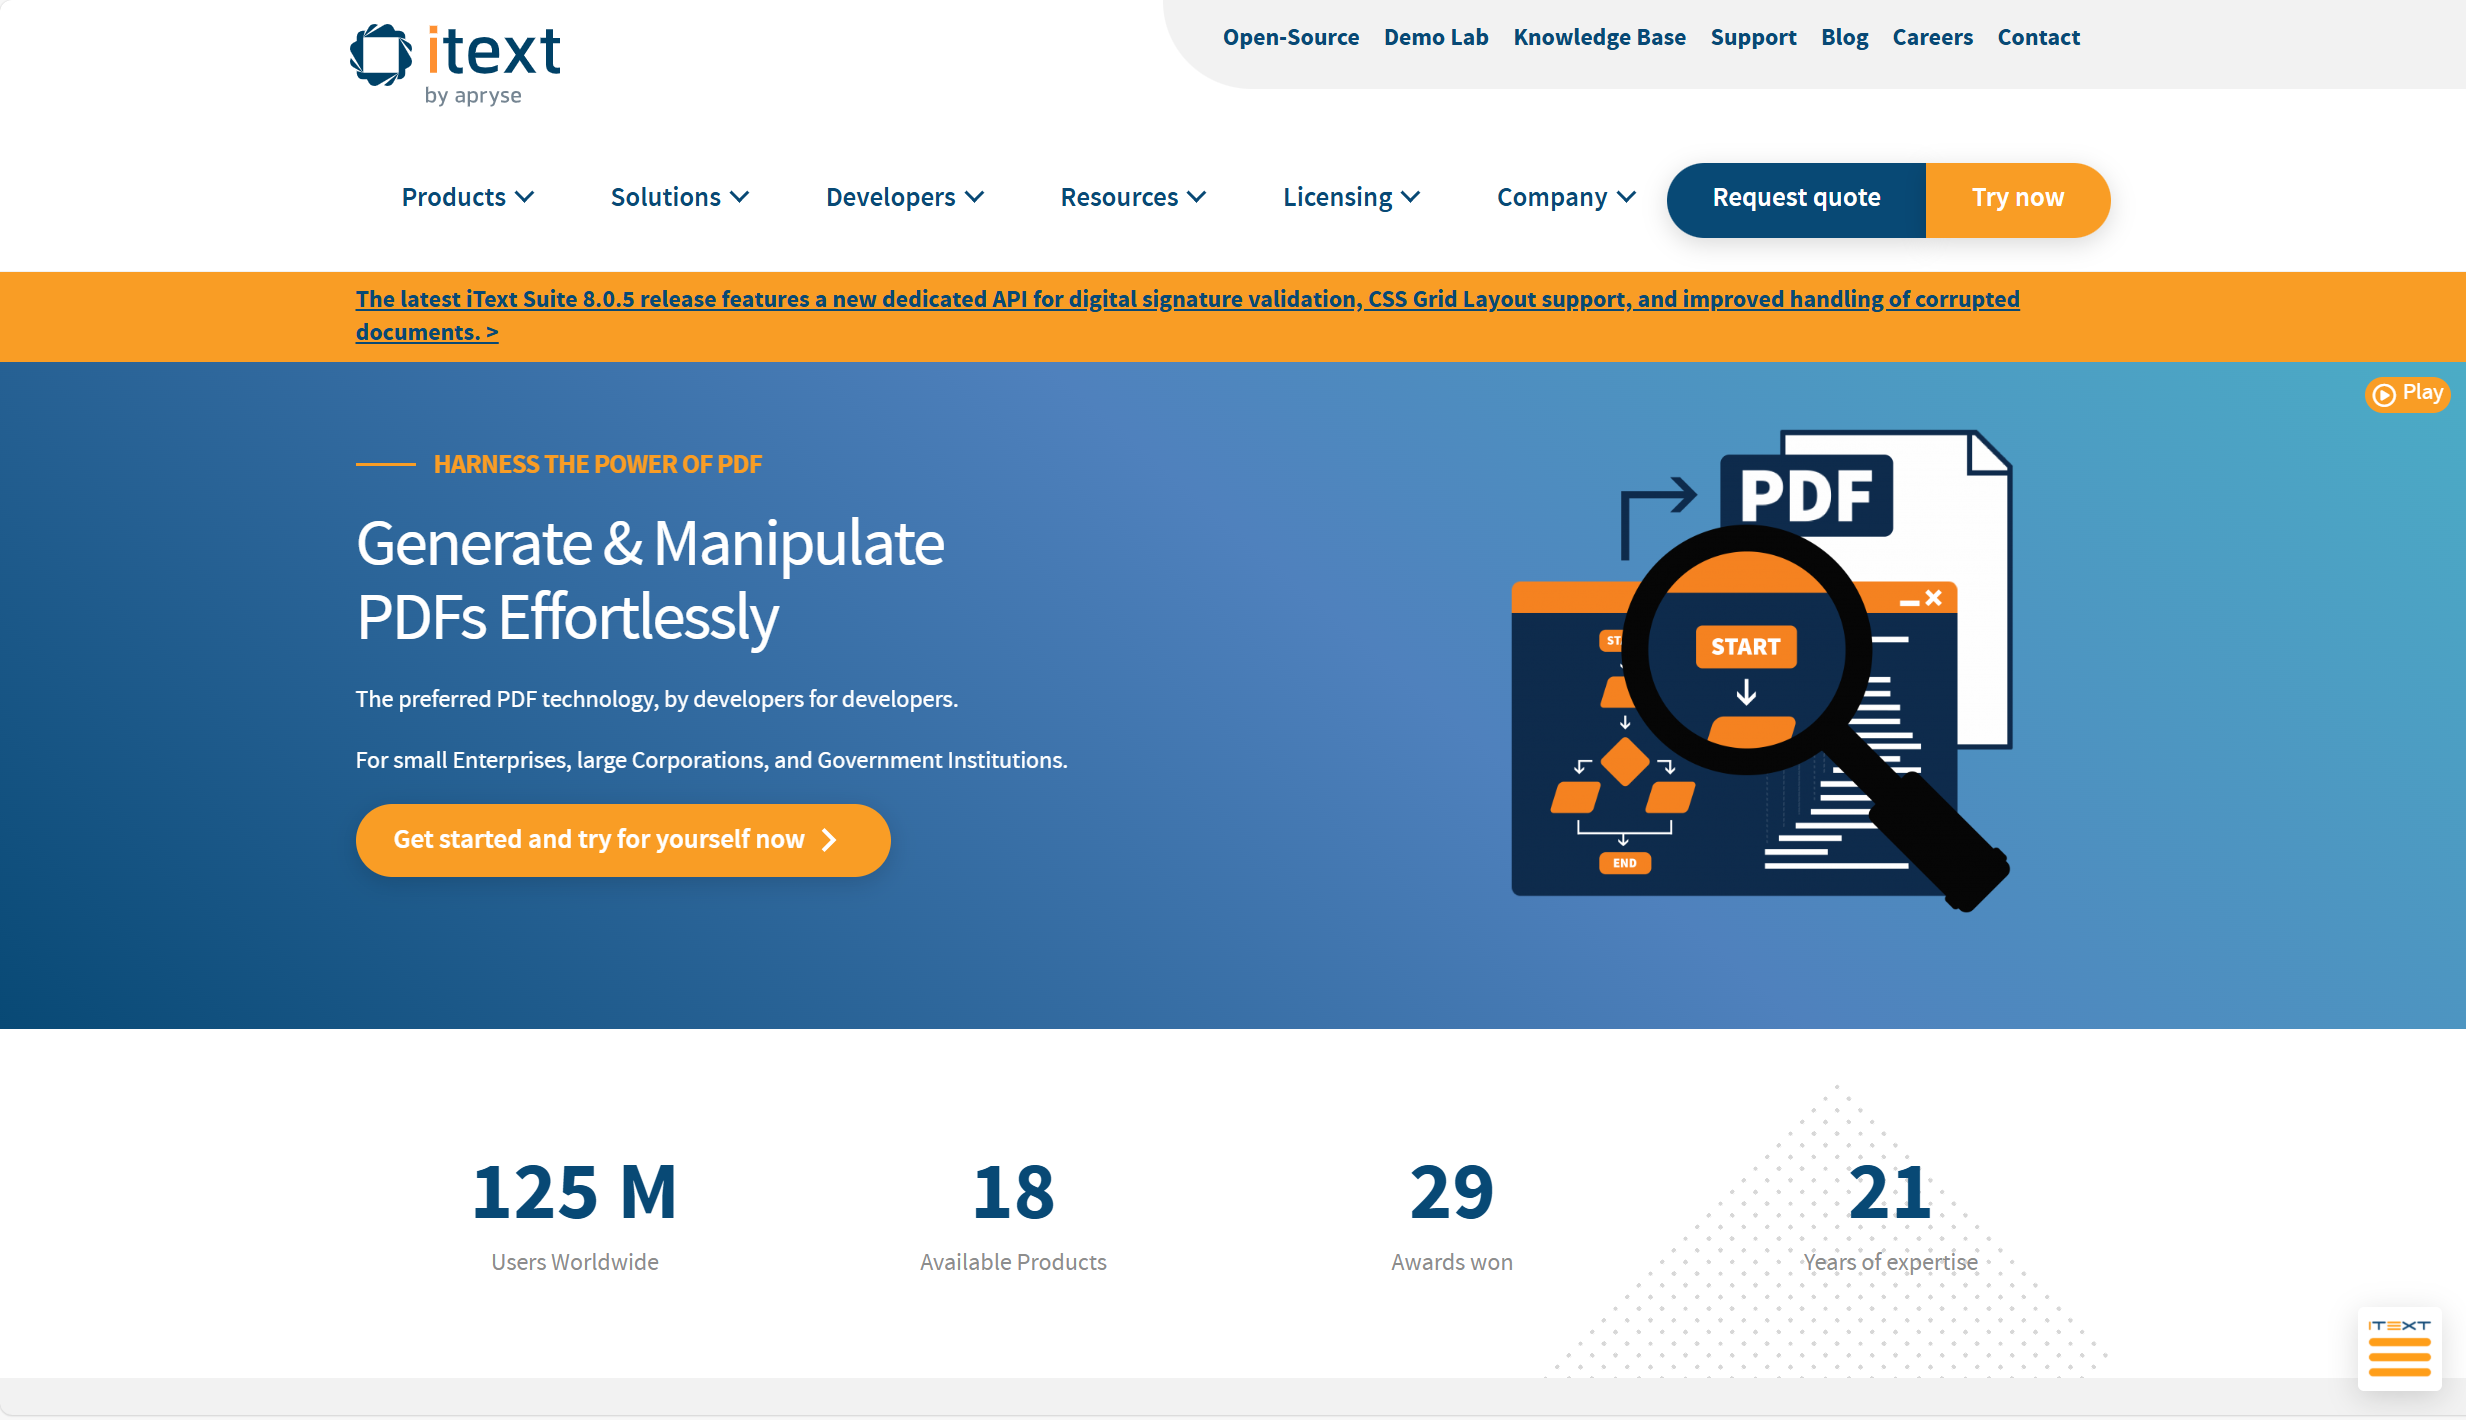Go to the Demo Lab page

(1435, 37)
